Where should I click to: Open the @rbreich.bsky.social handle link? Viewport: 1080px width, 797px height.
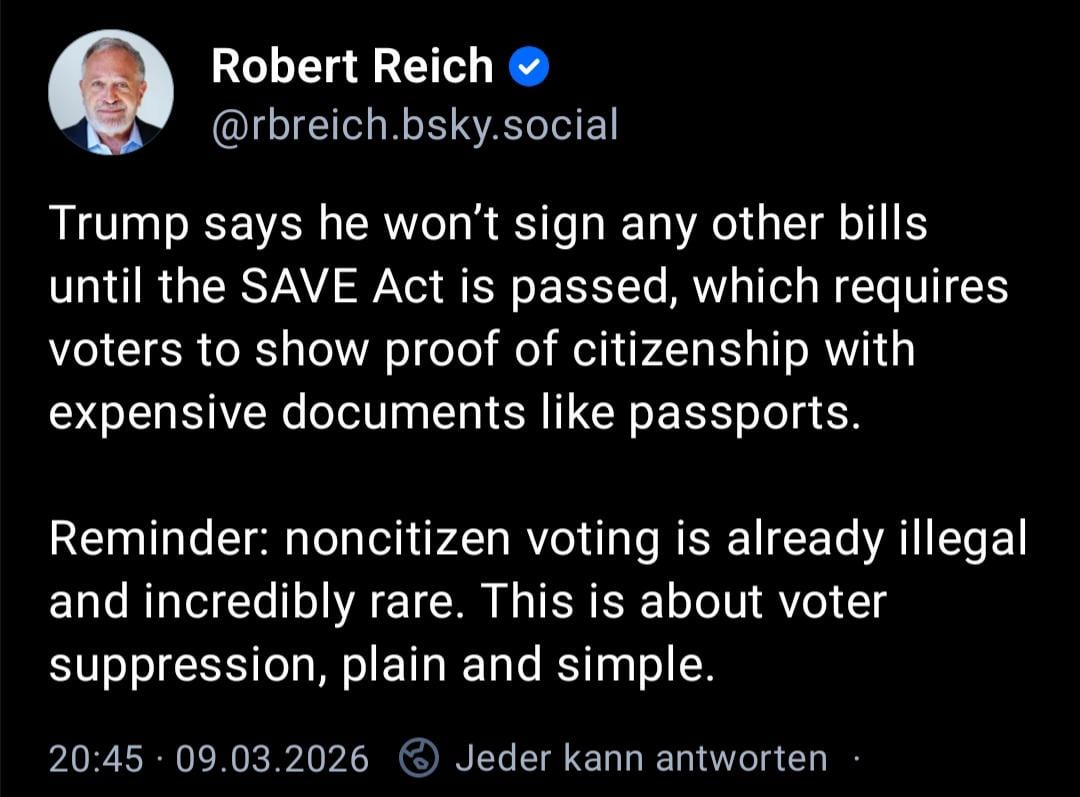(x=414, y=125)
